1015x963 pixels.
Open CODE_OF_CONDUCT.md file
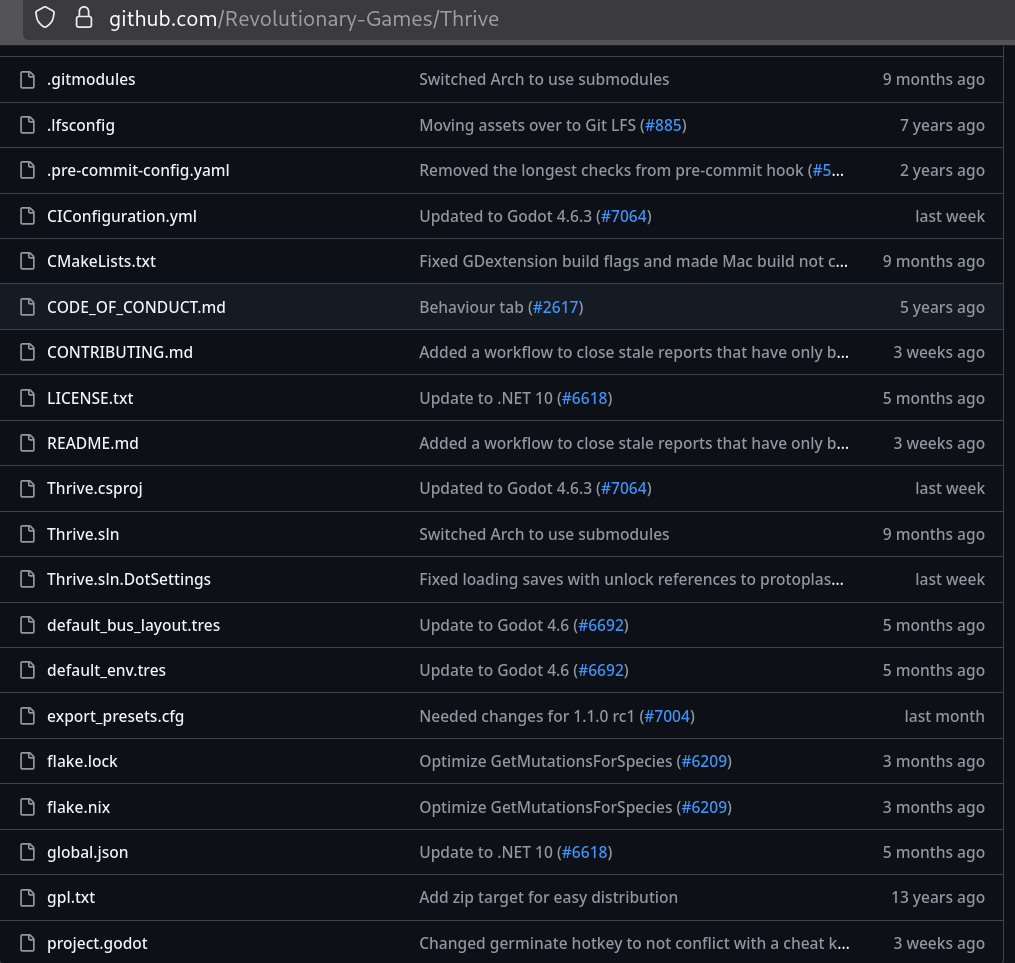[x=137, y=307]
